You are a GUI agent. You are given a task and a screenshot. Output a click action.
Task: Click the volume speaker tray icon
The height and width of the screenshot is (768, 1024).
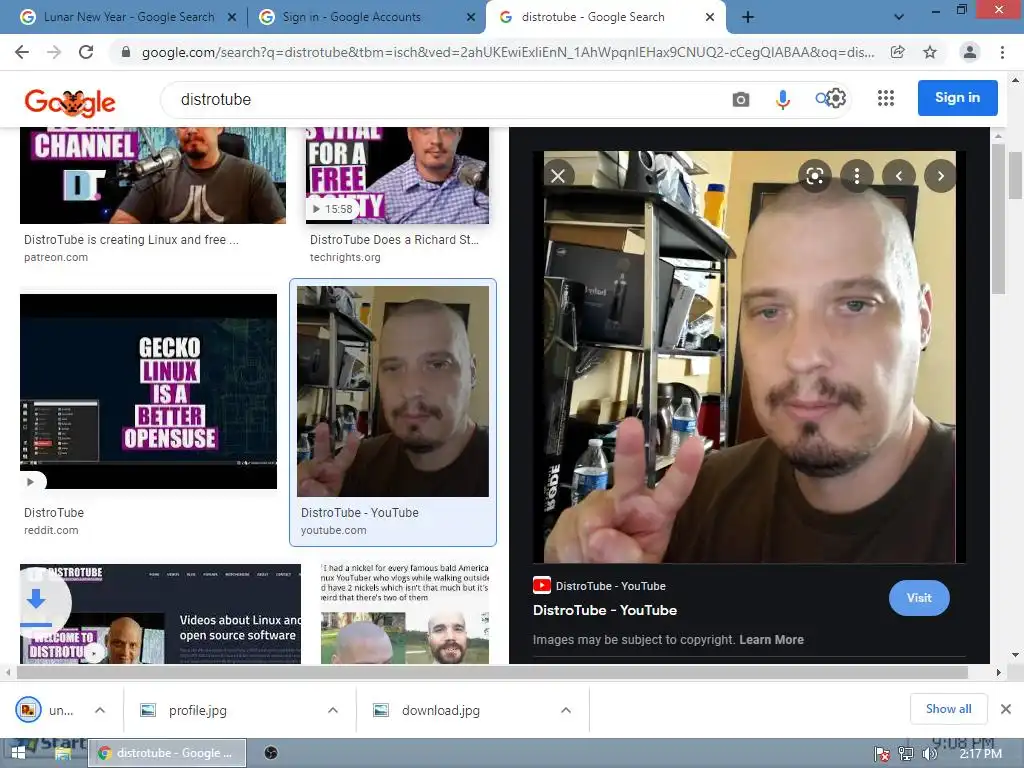click(929, 754)
